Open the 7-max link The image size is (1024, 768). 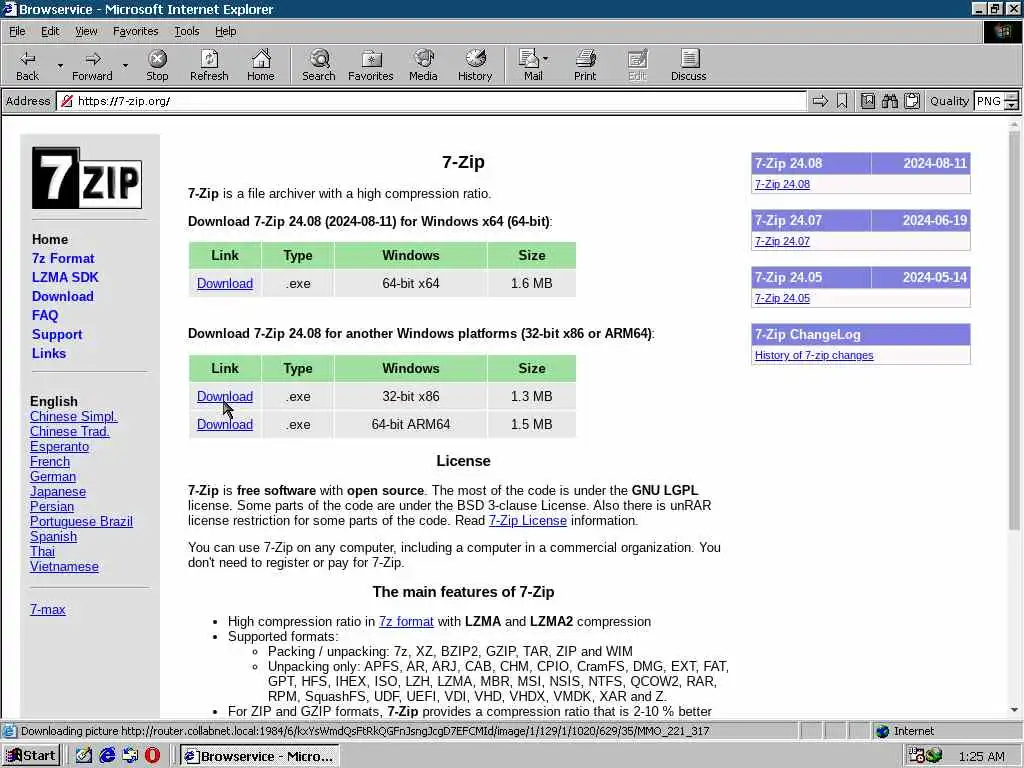point(48,609)
